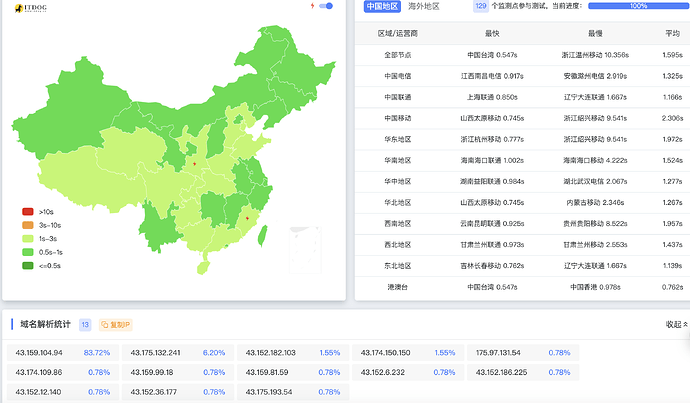Click the 复制IP copy button

pyautogui.click(x=115, y=325)
